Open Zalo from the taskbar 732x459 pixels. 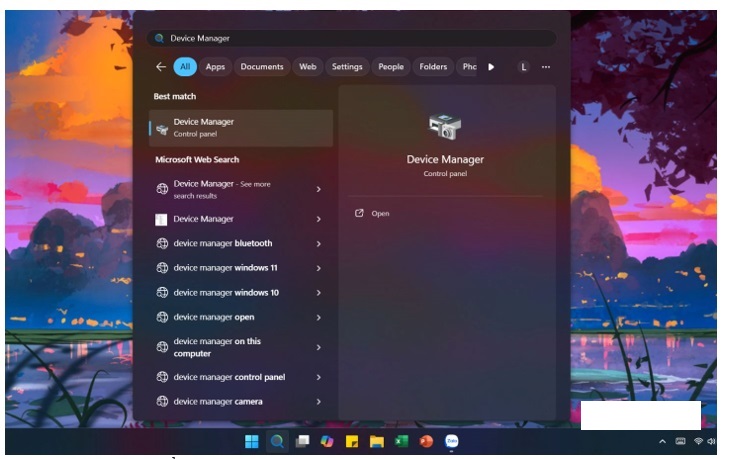click(x=451, y=441)
